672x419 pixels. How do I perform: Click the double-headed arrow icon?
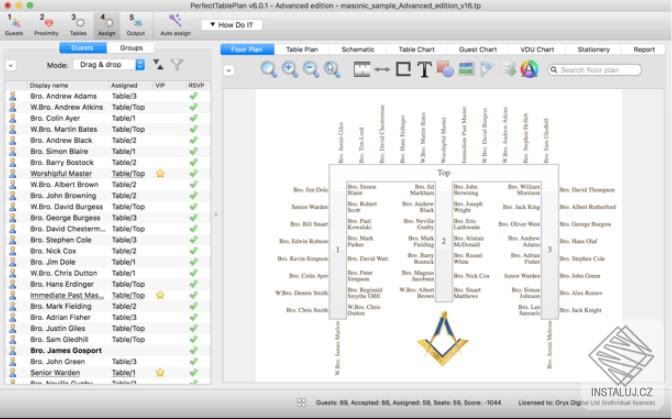(382, 69)
